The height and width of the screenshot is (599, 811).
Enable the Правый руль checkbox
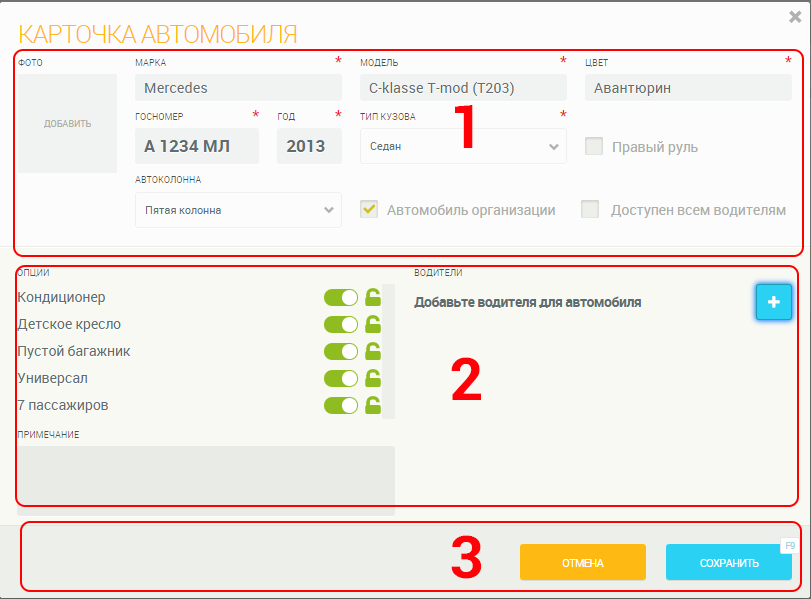[x=594, y=147]
